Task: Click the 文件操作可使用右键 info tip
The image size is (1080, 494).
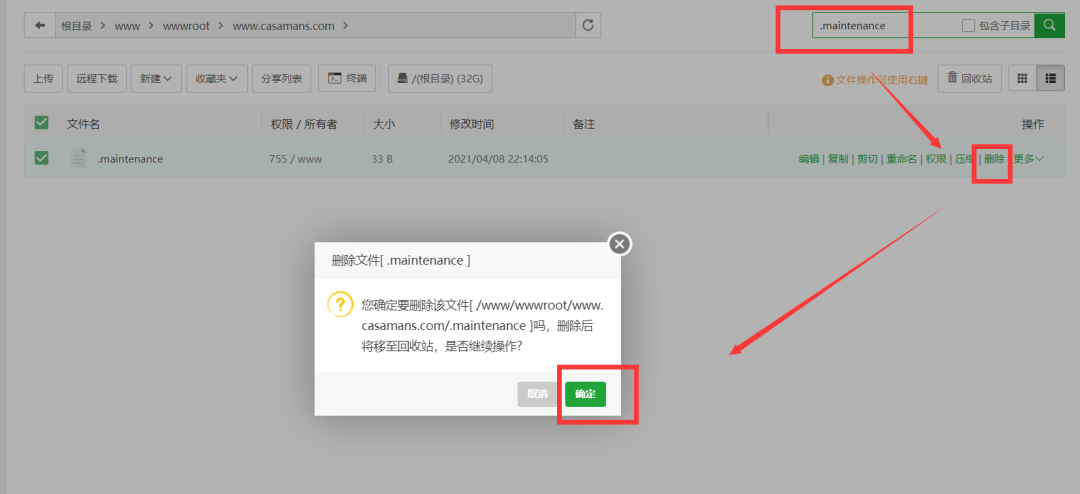Action: coord(875,80)
